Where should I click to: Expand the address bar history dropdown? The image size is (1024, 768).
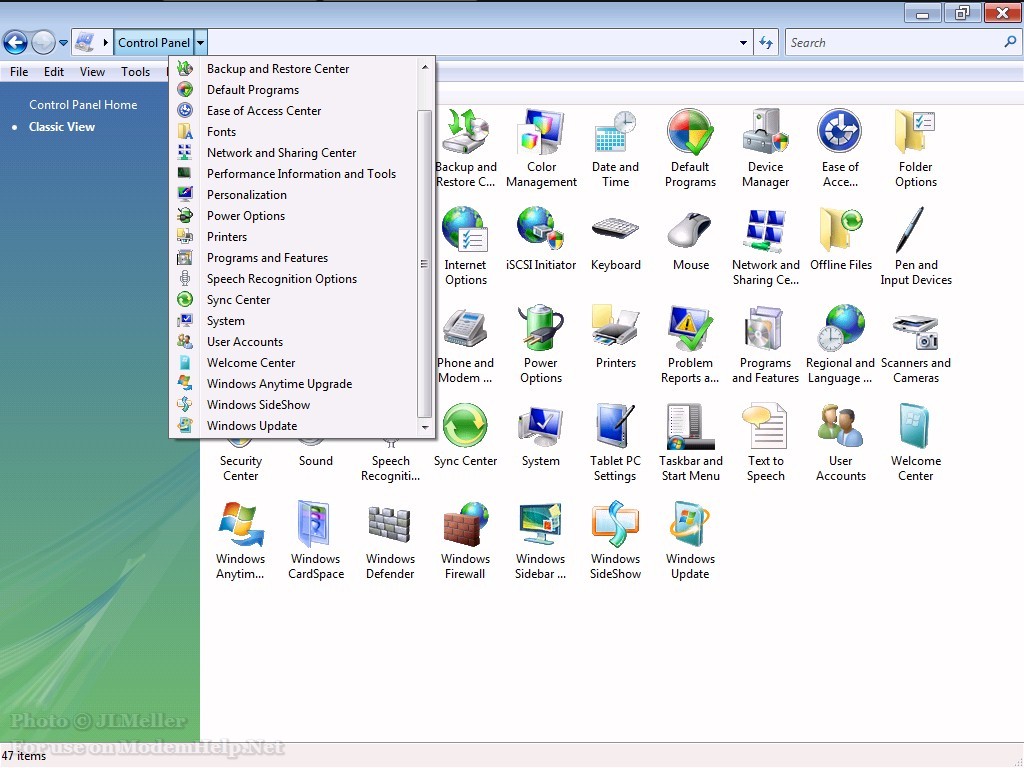point(743,43)
